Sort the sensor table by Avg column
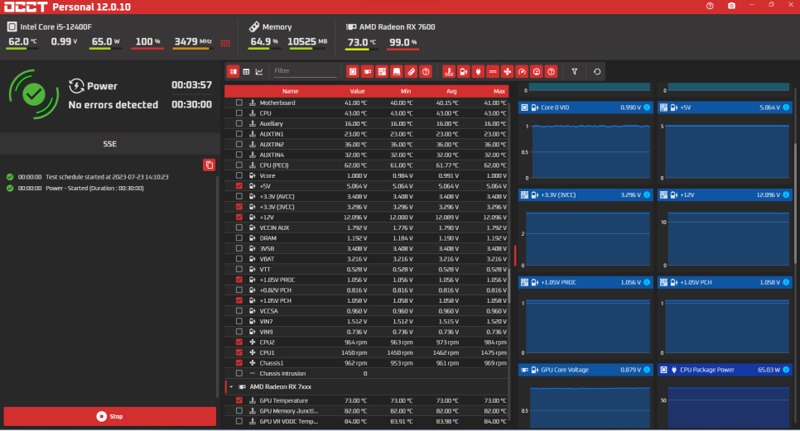This screenshot has height=431, width=800. tap(452, 91)
